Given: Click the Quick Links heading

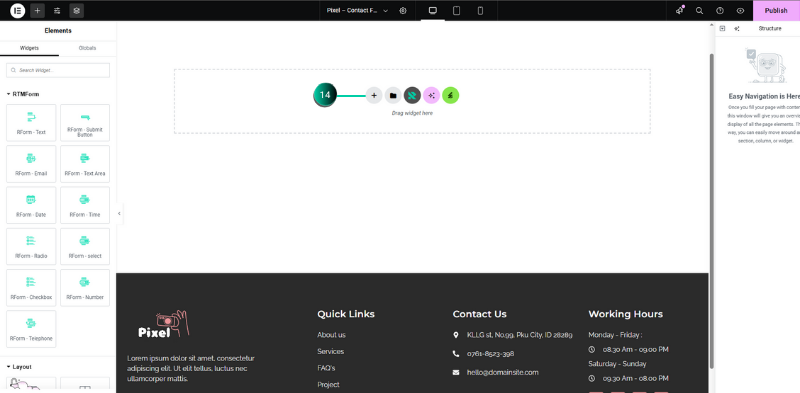Looking at the screenshot, I should tap(346, 314).
